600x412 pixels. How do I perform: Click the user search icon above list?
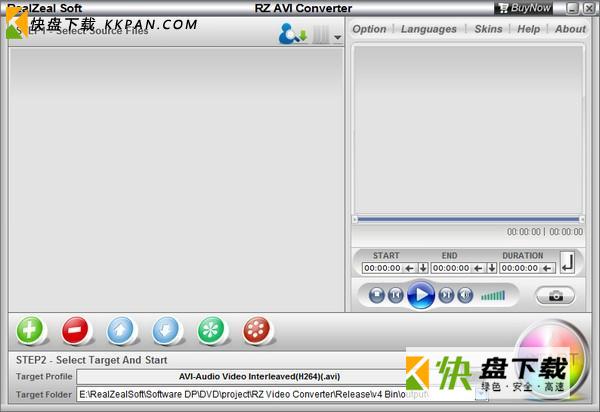click(x=293, y=34)
